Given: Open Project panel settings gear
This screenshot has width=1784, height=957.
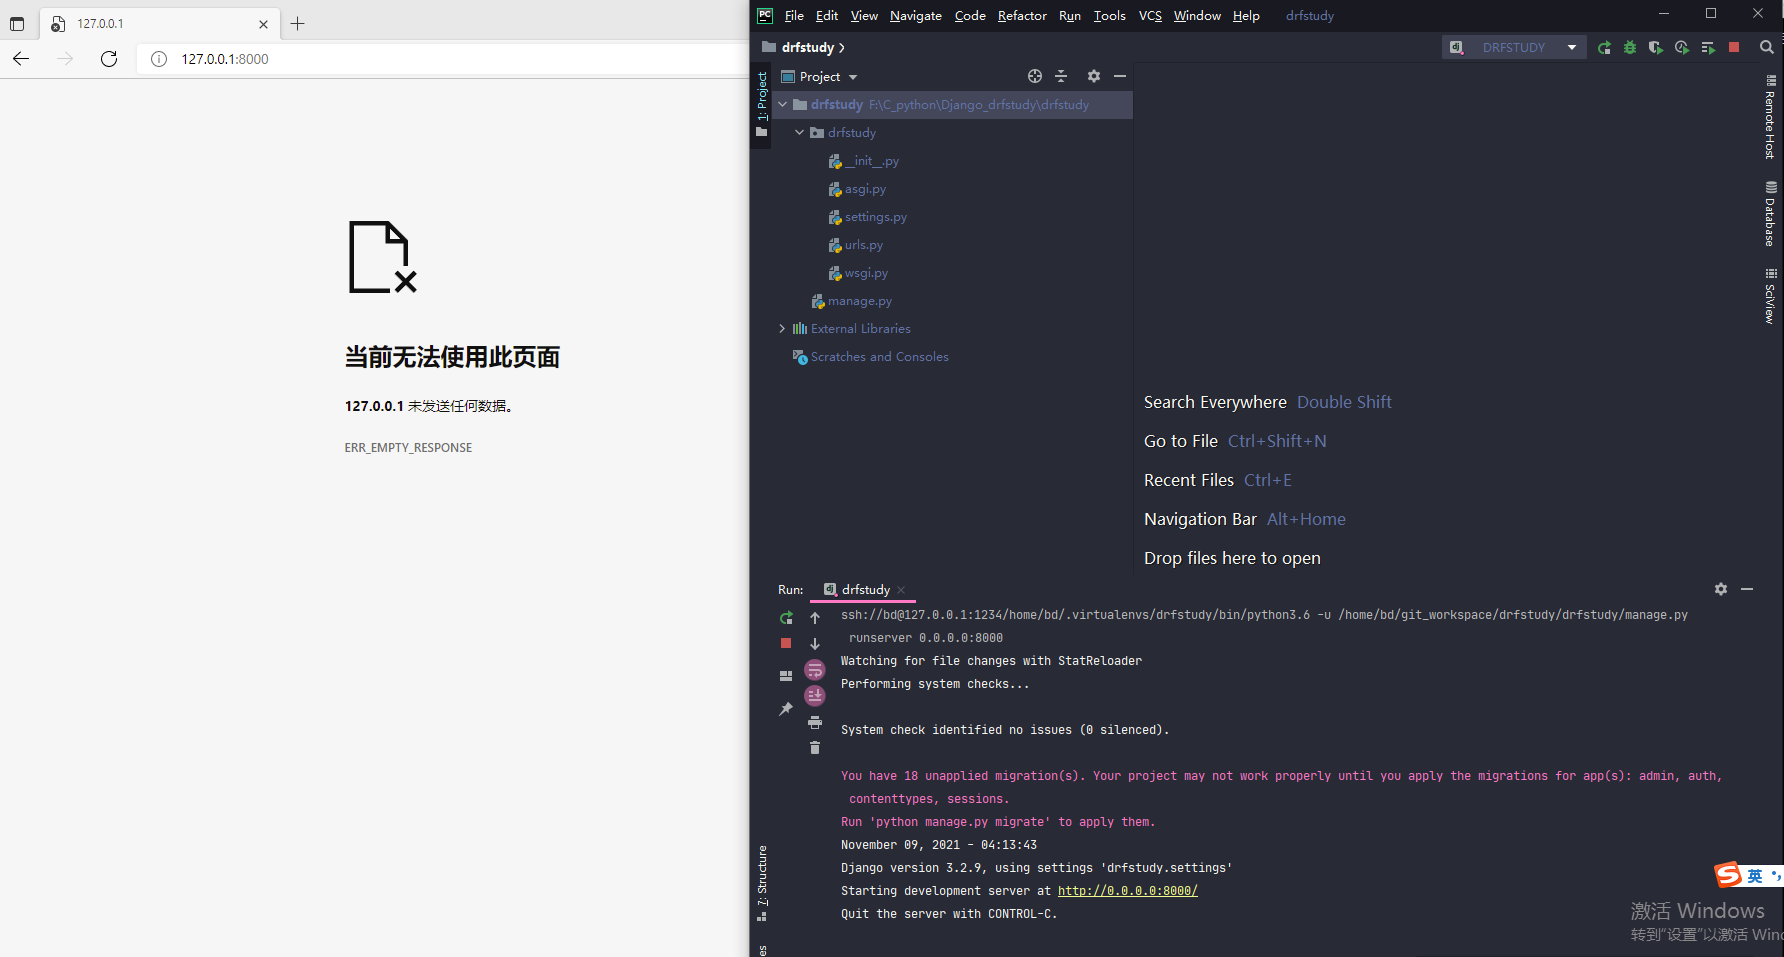Looking at the screenshot, I should pos(1094,76).
